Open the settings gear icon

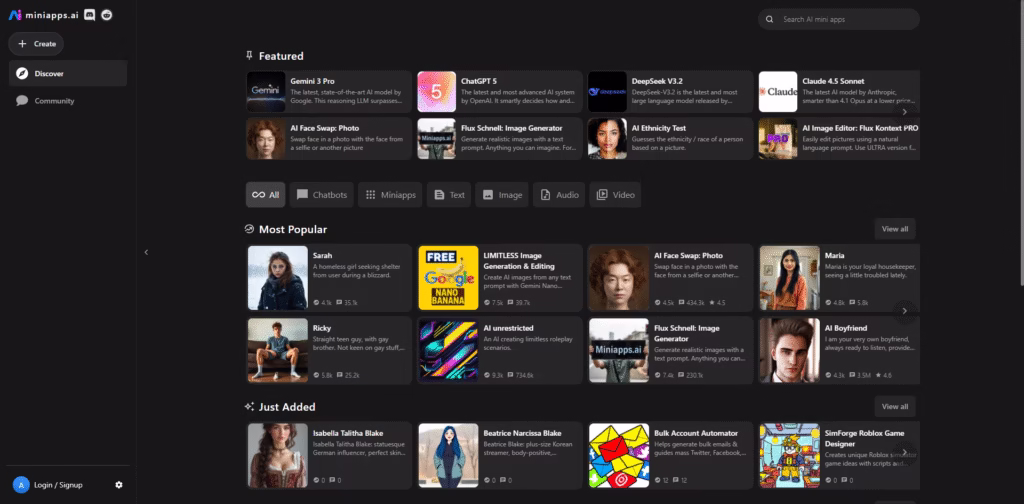(119, 485)
